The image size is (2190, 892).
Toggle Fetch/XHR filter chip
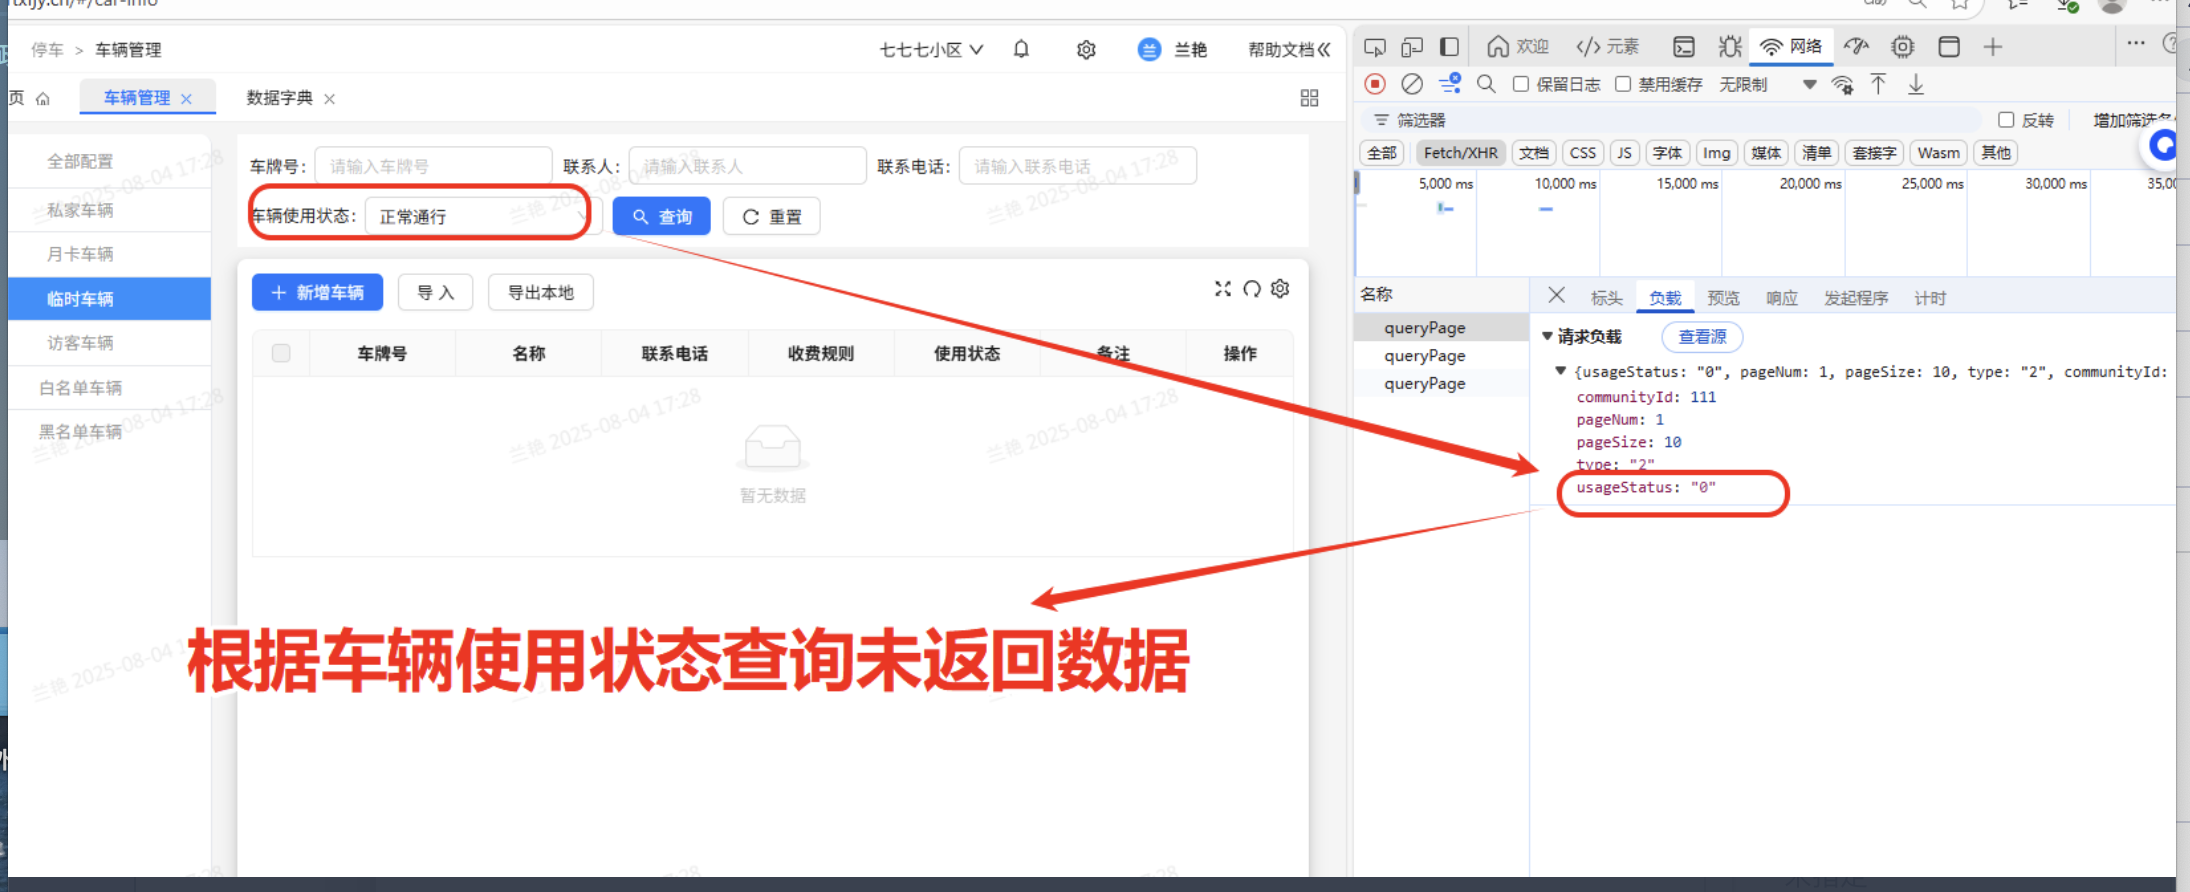1460,153
